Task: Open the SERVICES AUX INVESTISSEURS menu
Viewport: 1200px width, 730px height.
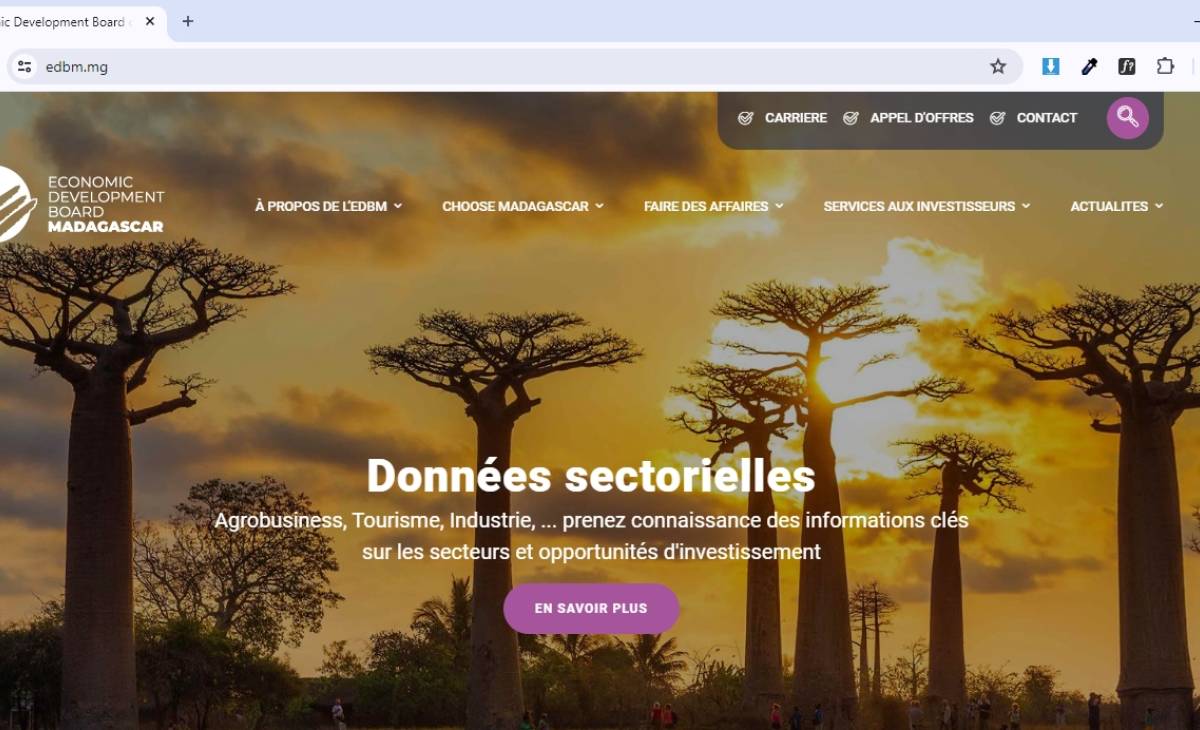Action: click(927, 206)
